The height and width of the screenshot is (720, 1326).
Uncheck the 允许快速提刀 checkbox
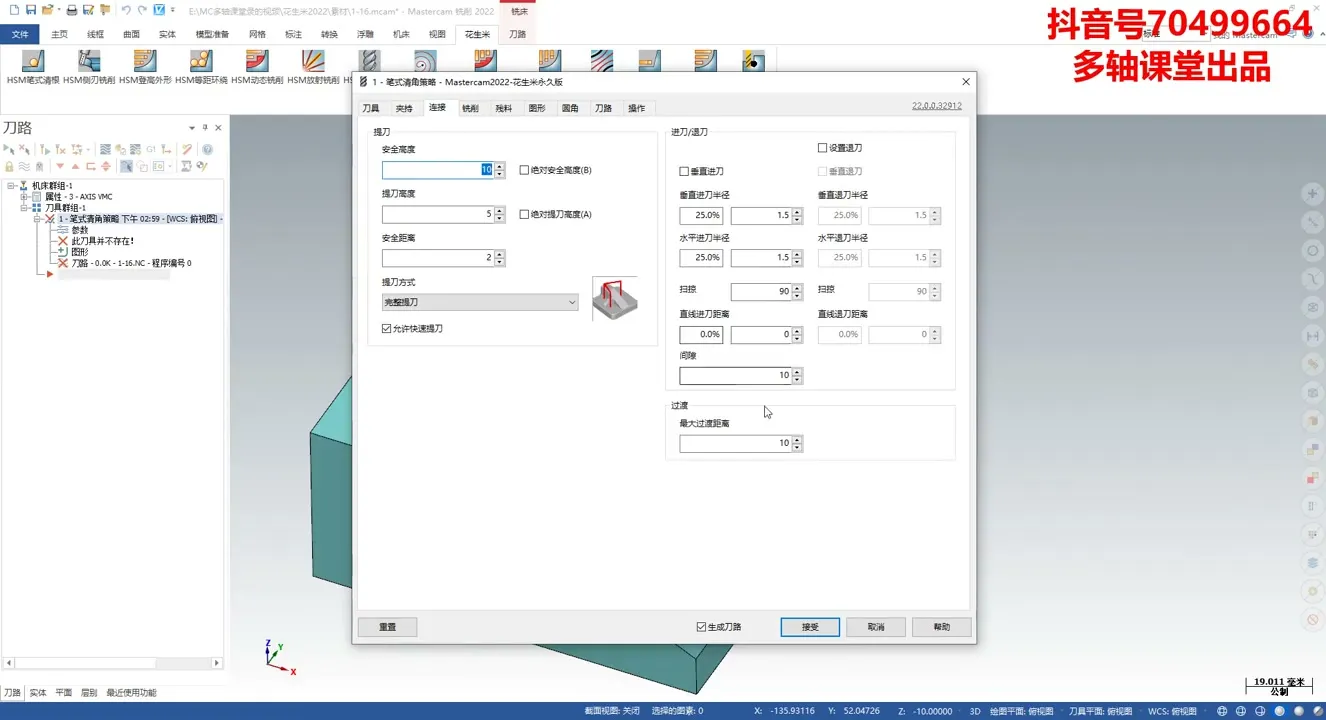(387, 329)
